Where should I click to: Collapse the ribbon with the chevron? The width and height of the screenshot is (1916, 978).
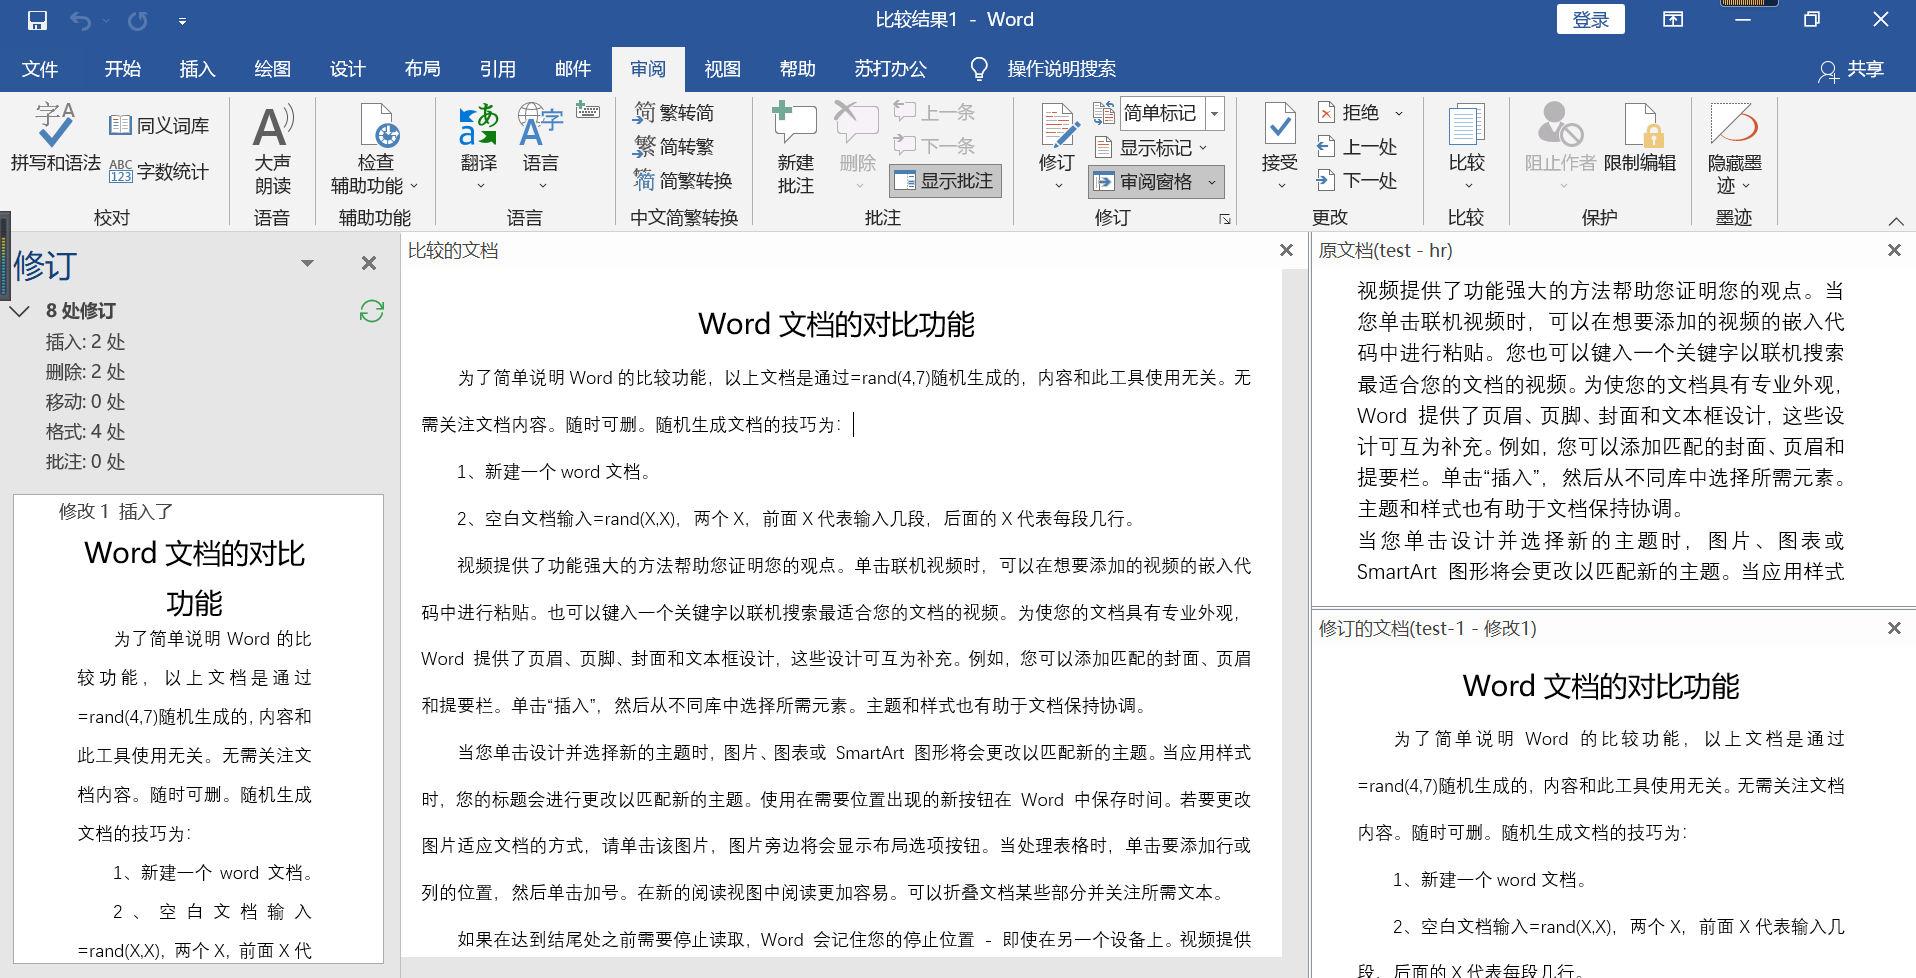pyautogui.click(x=1895, y=221)
